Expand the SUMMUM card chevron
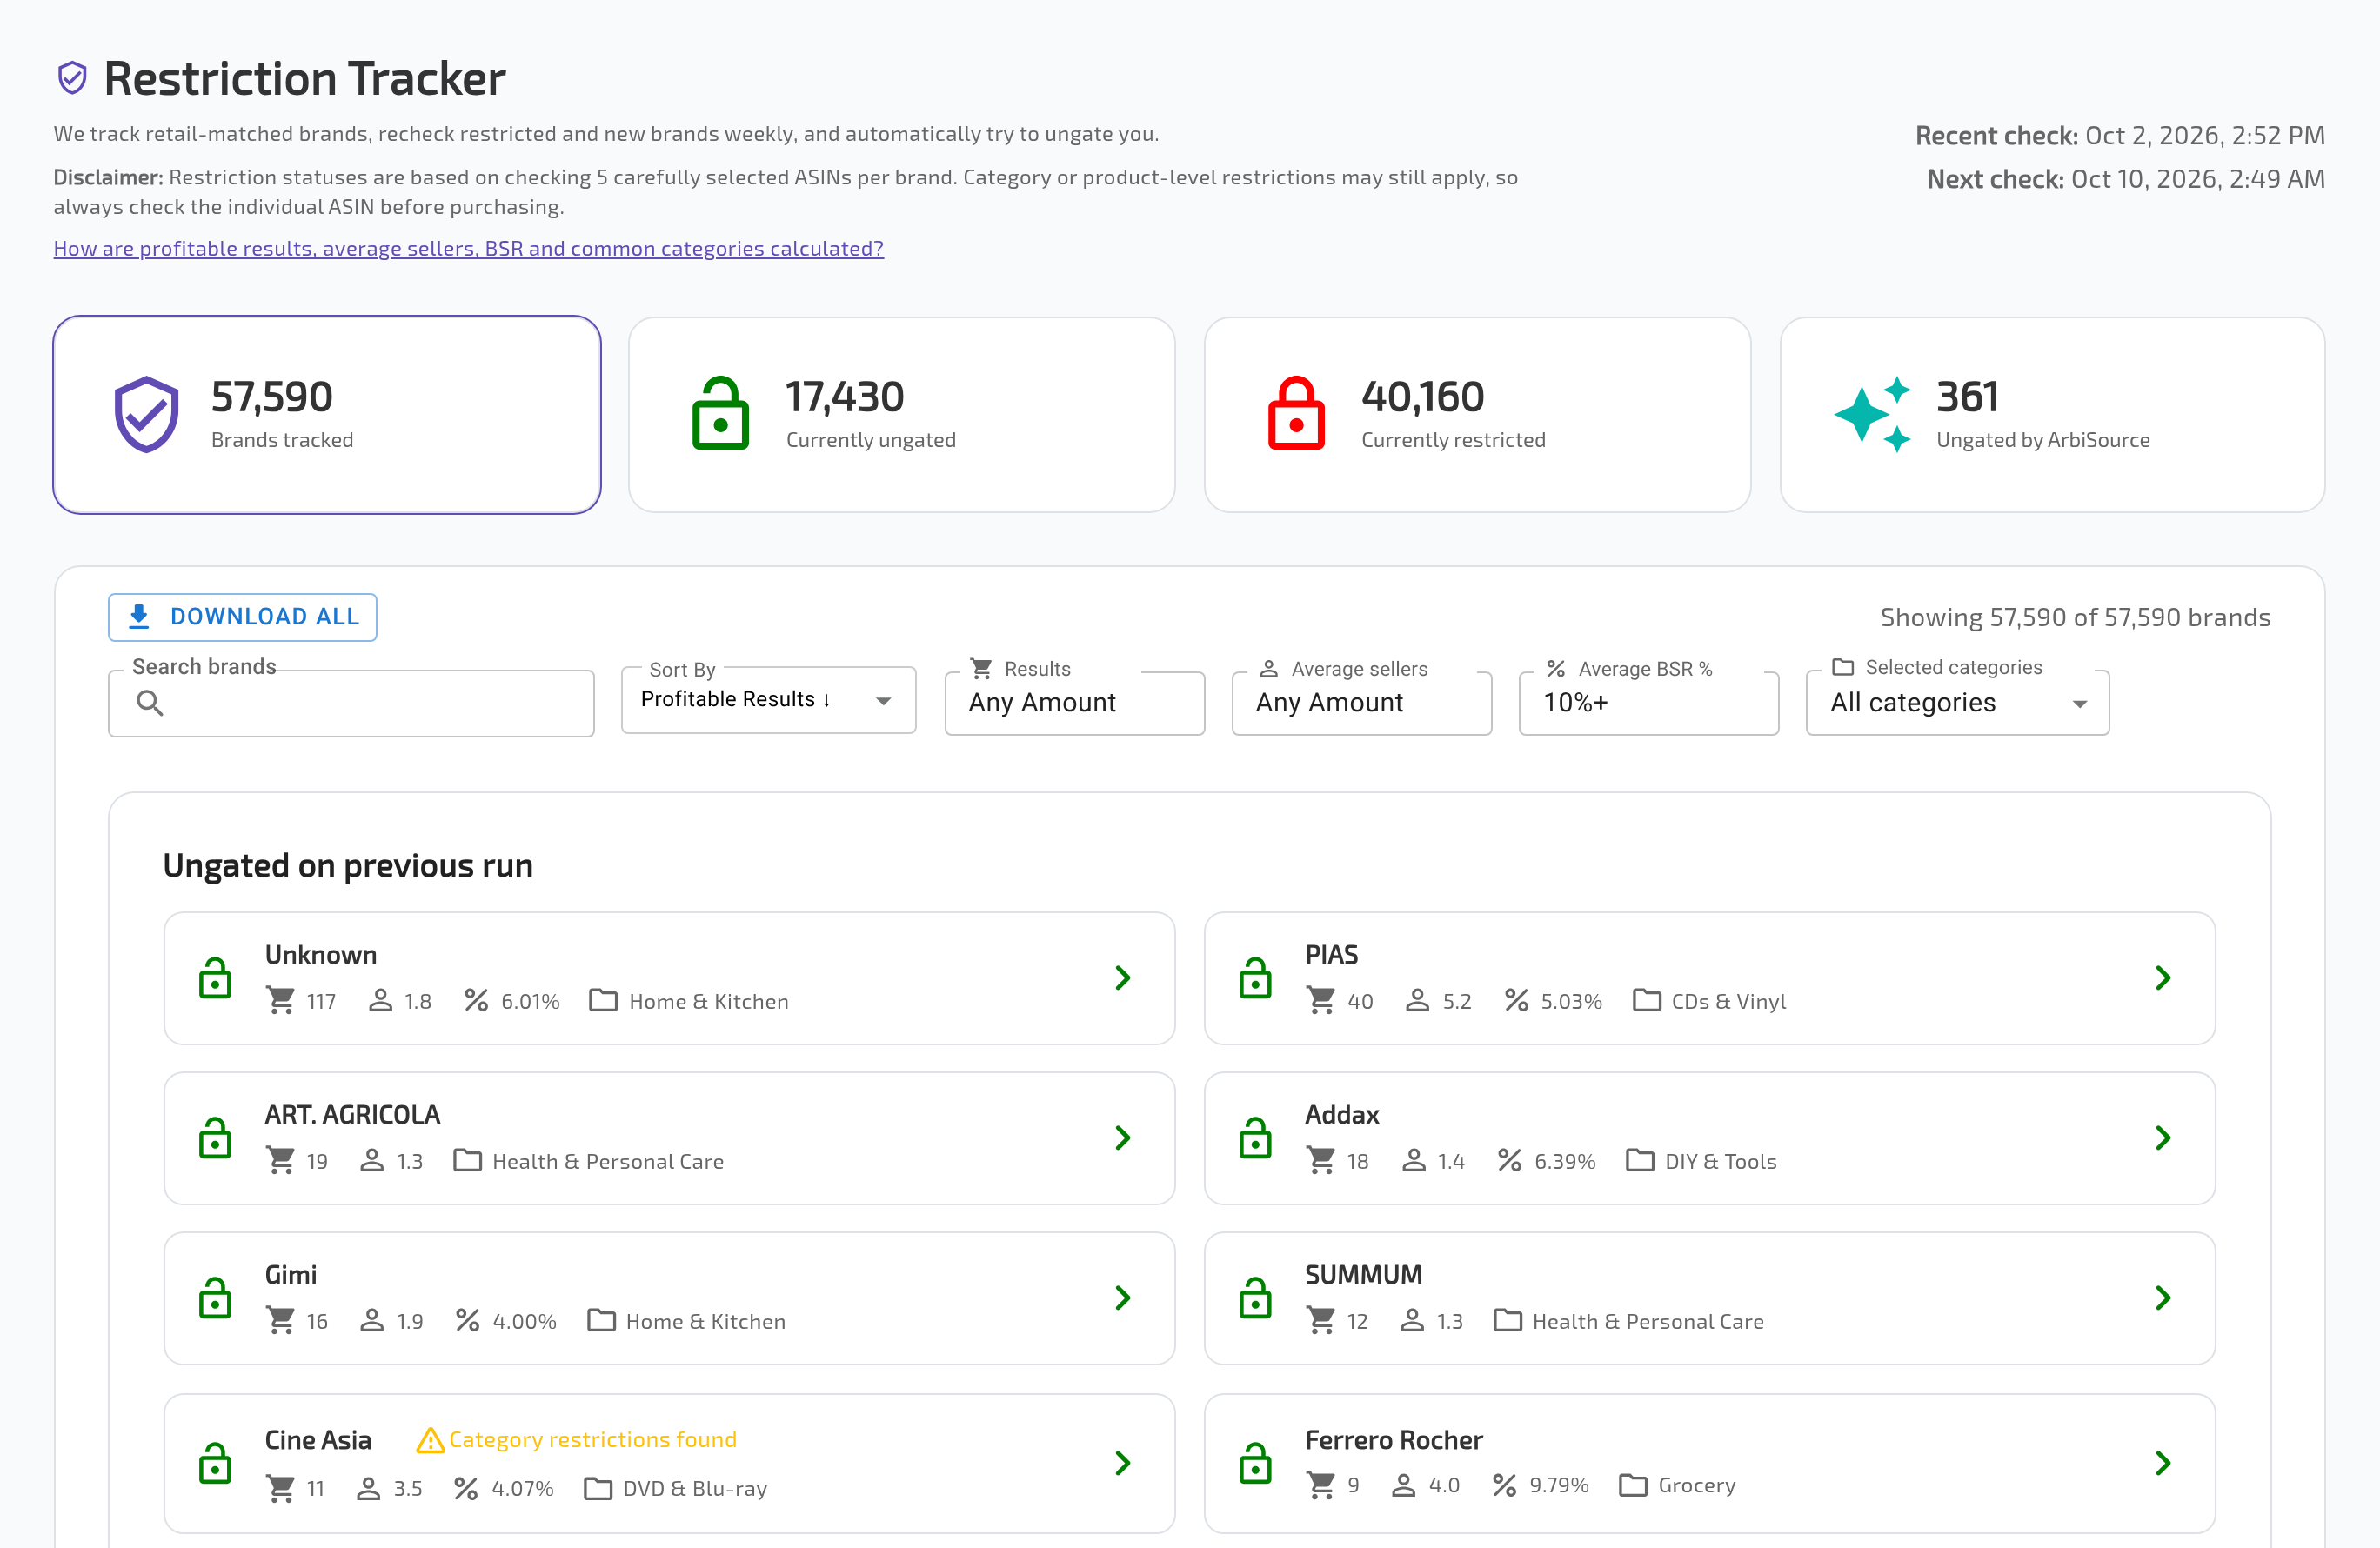 (2163, 1298)
